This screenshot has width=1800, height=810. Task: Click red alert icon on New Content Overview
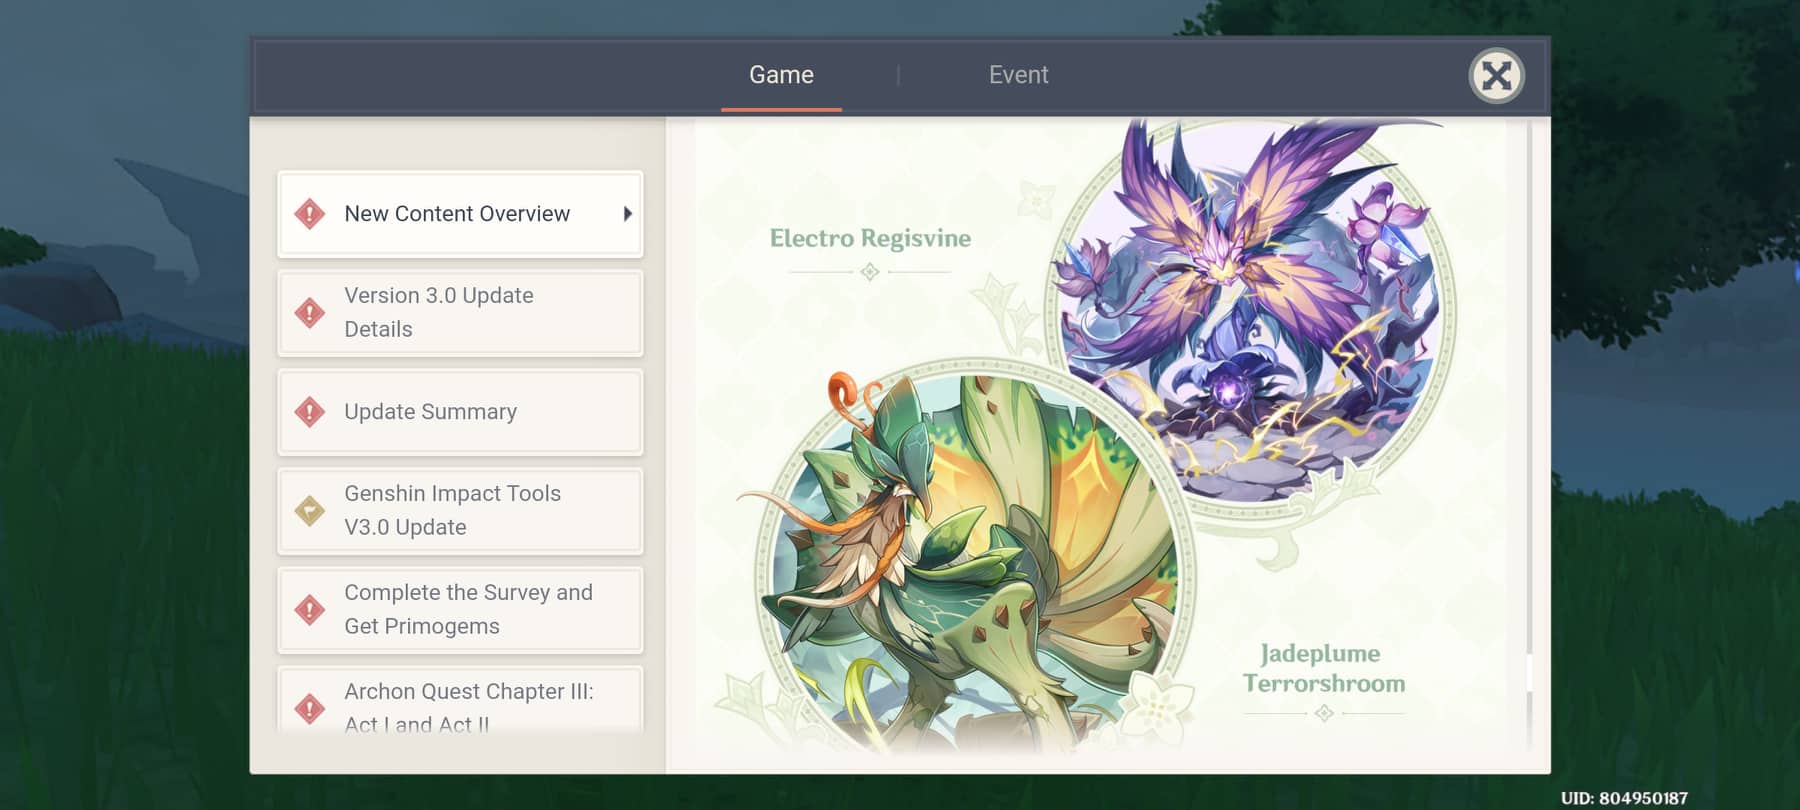click(x=310, y=214)
